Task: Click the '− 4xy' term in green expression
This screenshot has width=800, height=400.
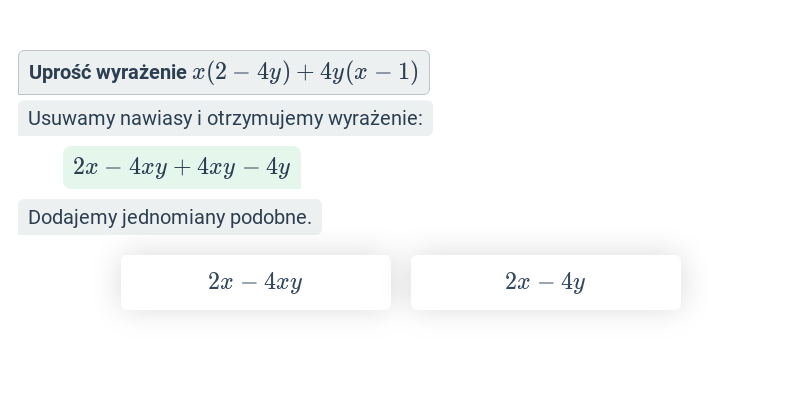Action: tap(134, 167)
